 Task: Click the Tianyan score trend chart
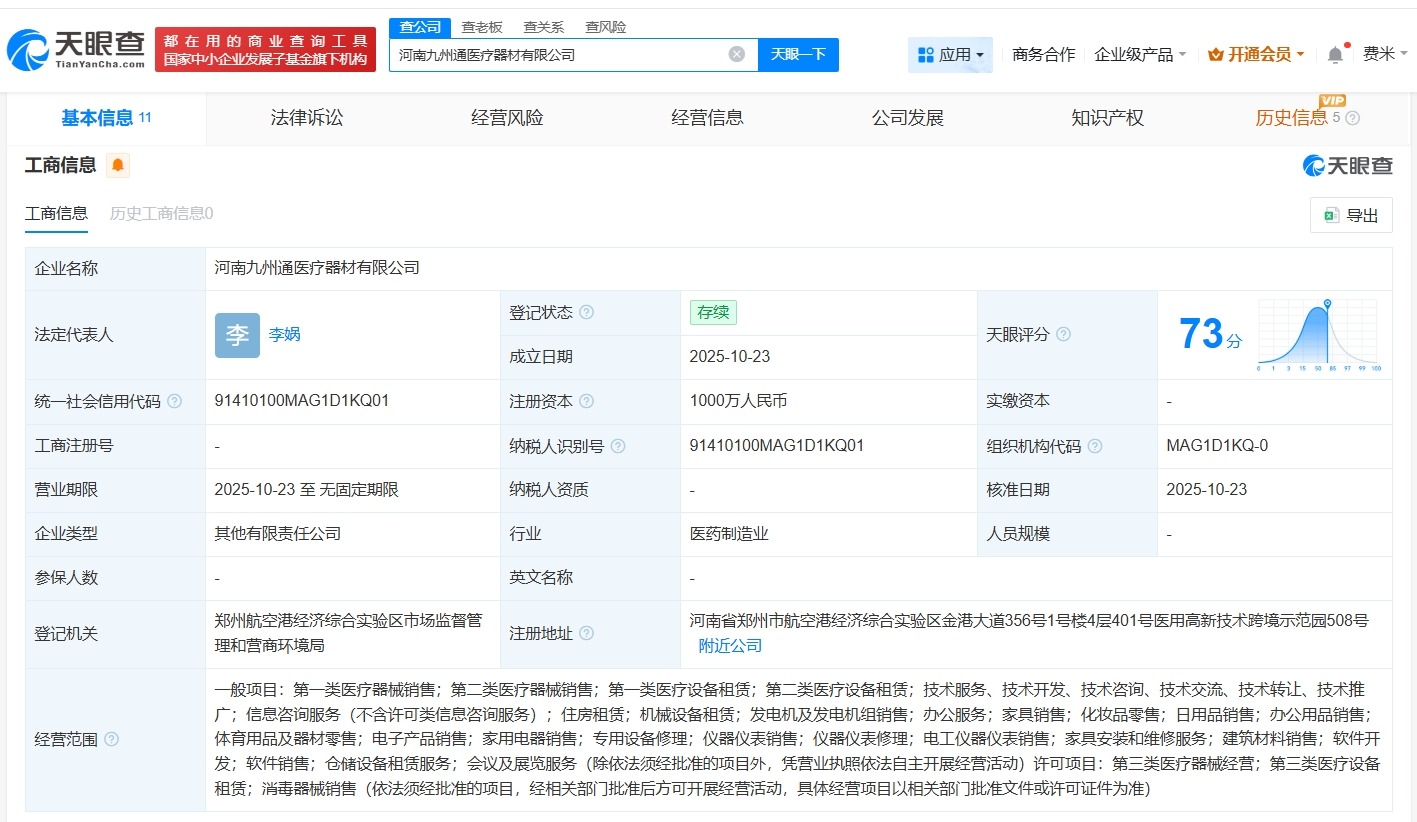1318,334
